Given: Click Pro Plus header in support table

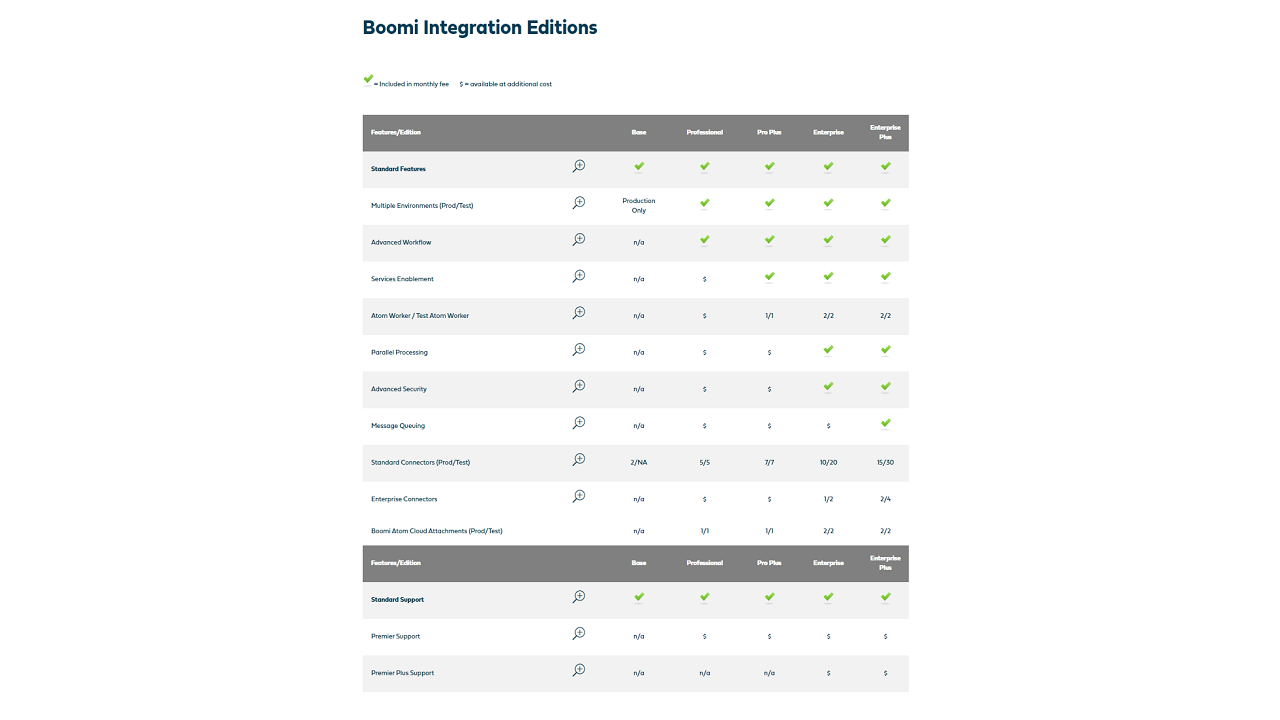Looking at the screenshot, I should [769, 563].
